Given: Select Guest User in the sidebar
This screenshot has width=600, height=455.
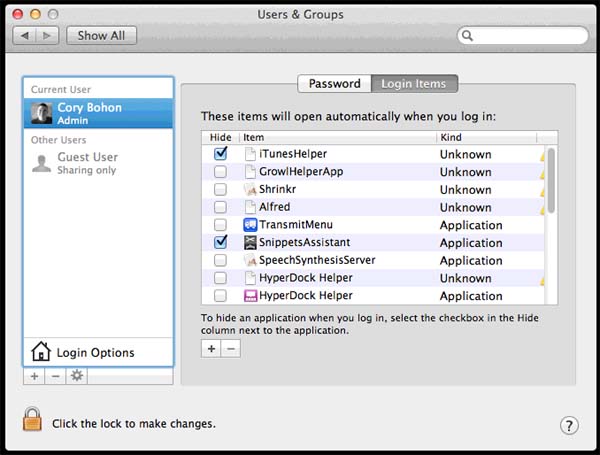Looking at the screenshot, I should tap(98, 163).
